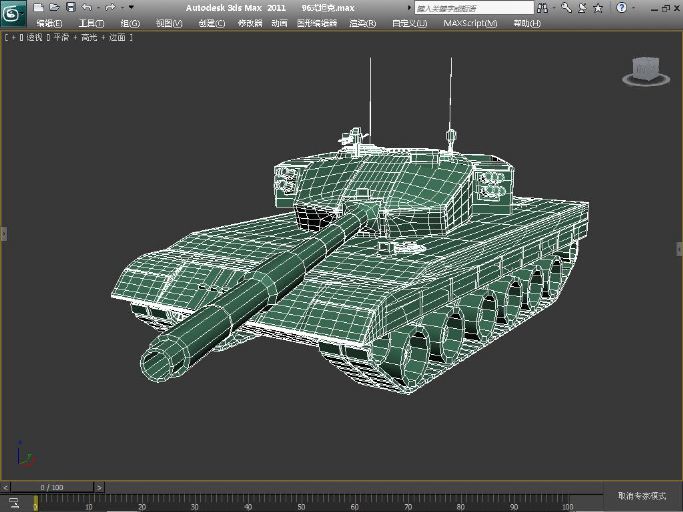The height and width of the screenshot is (512, 683).
Task: Click the next frame arrow on time slider
Action: [100, 487]
